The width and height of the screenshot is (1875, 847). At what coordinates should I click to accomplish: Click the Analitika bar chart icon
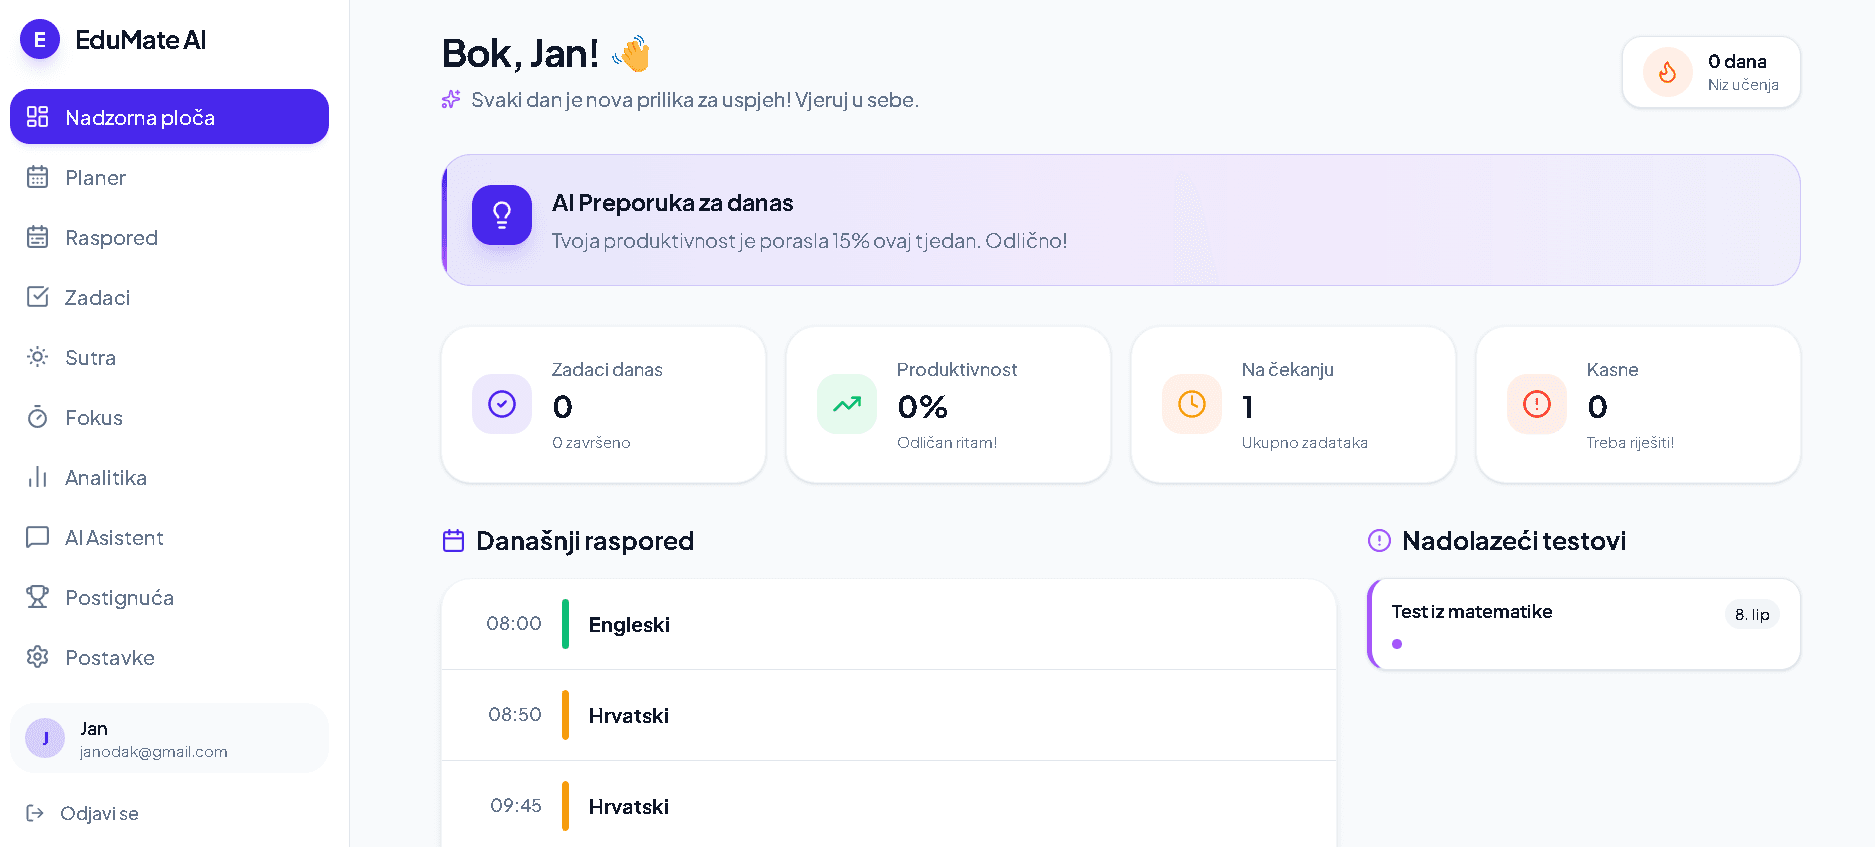point(37,477)
